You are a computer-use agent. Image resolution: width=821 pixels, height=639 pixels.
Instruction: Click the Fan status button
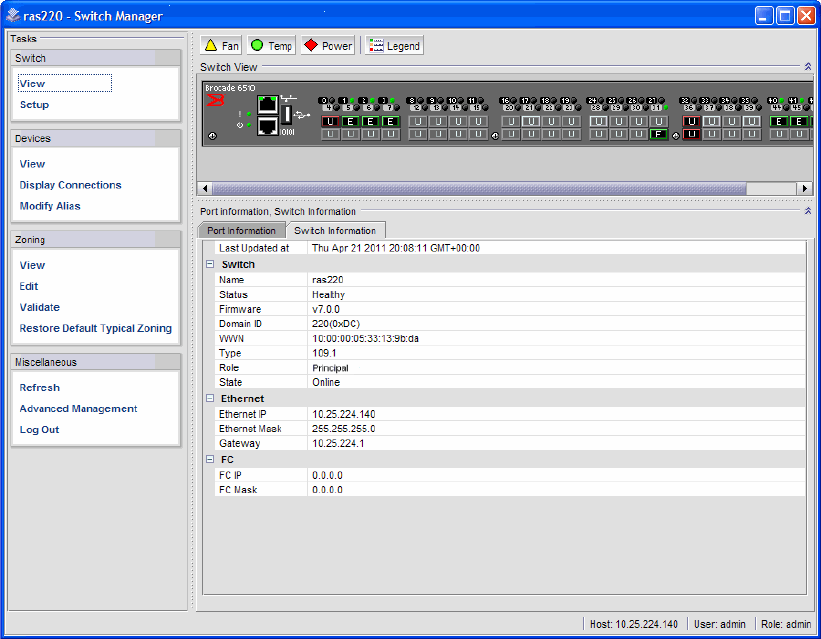(222, 46)
